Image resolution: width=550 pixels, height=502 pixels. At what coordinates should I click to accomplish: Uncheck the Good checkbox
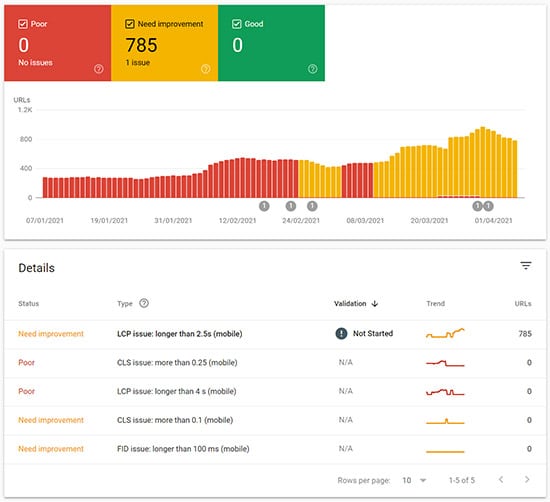tap(236, 24)
